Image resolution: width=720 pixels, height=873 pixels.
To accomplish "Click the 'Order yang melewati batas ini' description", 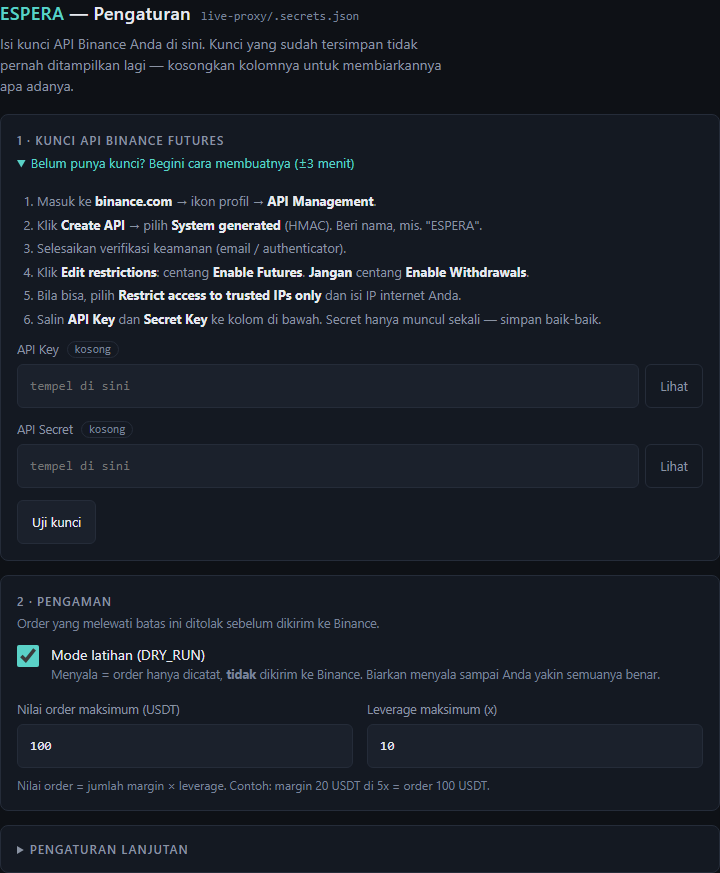I will [x=198, y=624].
